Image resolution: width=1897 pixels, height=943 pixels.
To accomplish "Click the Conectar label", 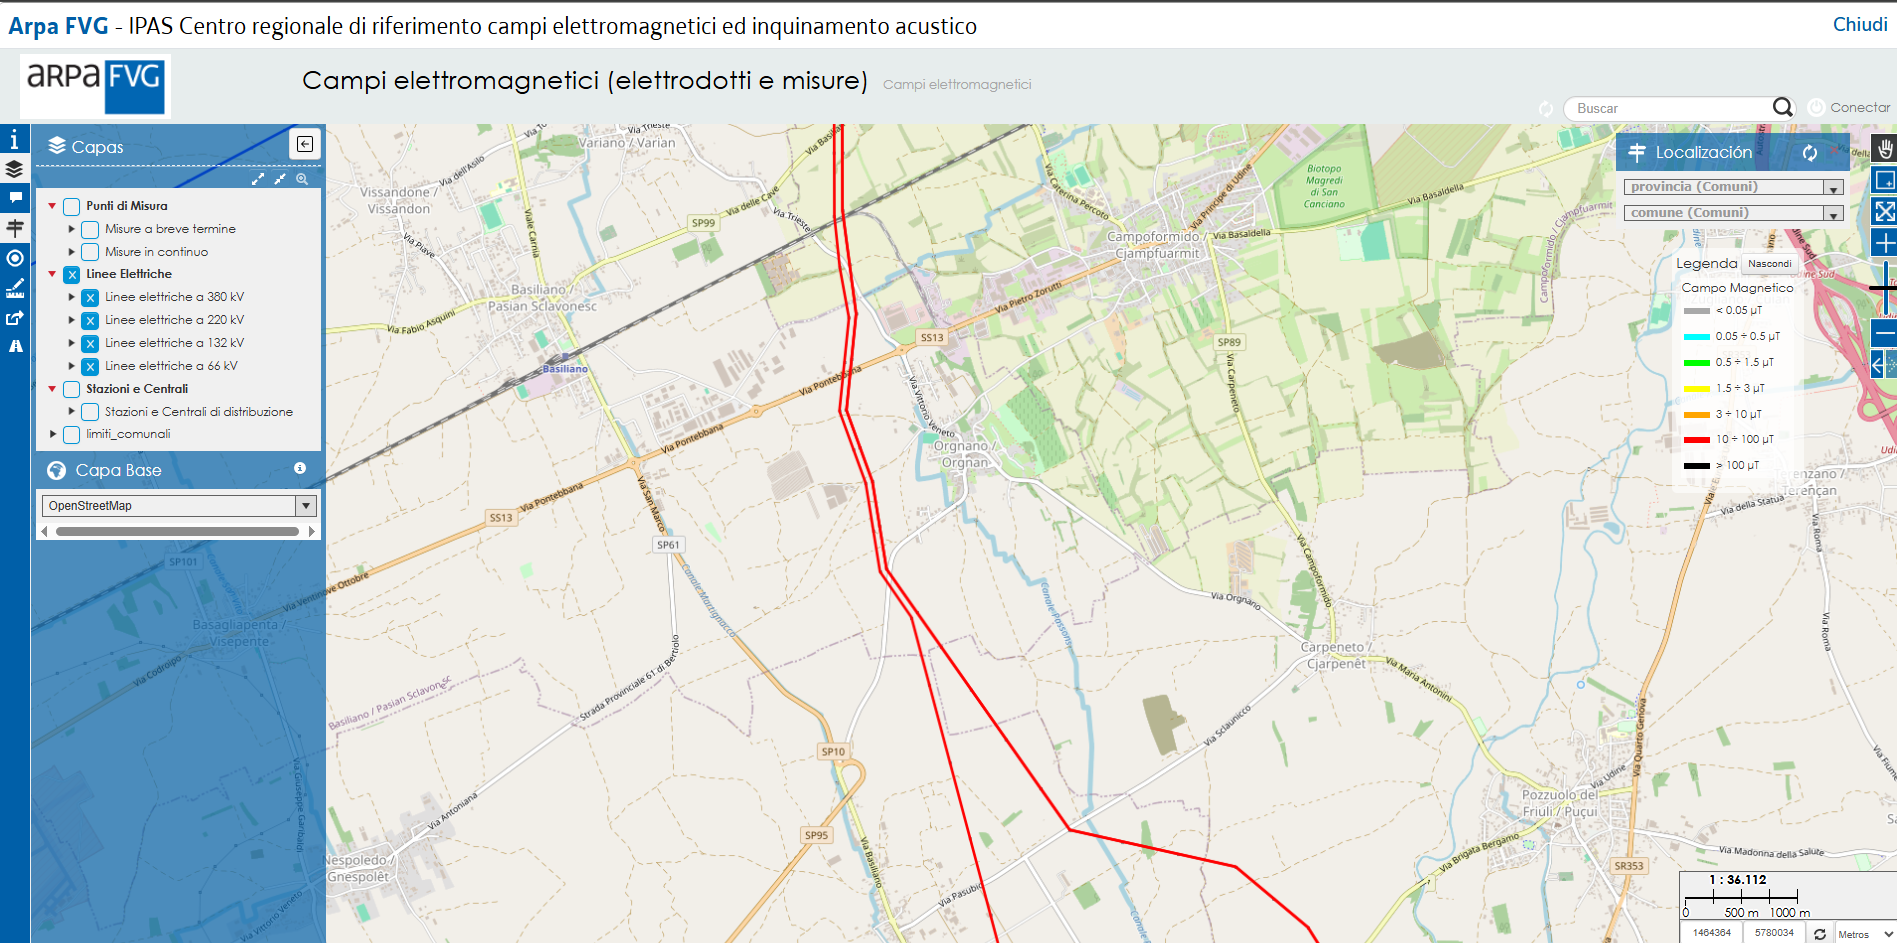I will [1860, 107].
